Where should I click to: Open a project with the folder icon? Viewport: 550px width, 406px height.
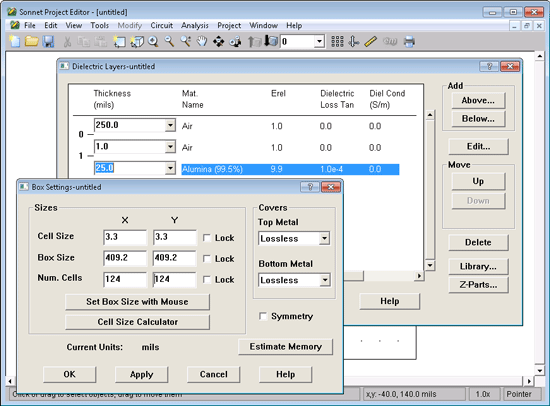point(32,41)
